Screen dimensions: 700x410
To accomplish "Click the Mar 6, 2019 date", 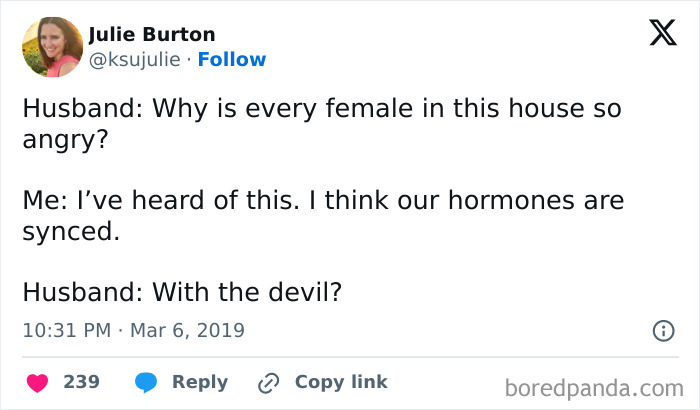I will 187,329.
